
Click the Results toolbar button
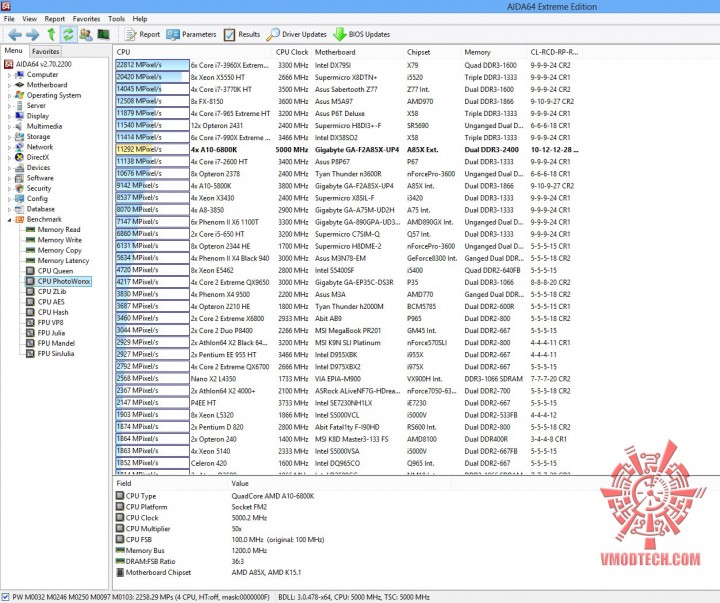(x=242, y=34)
